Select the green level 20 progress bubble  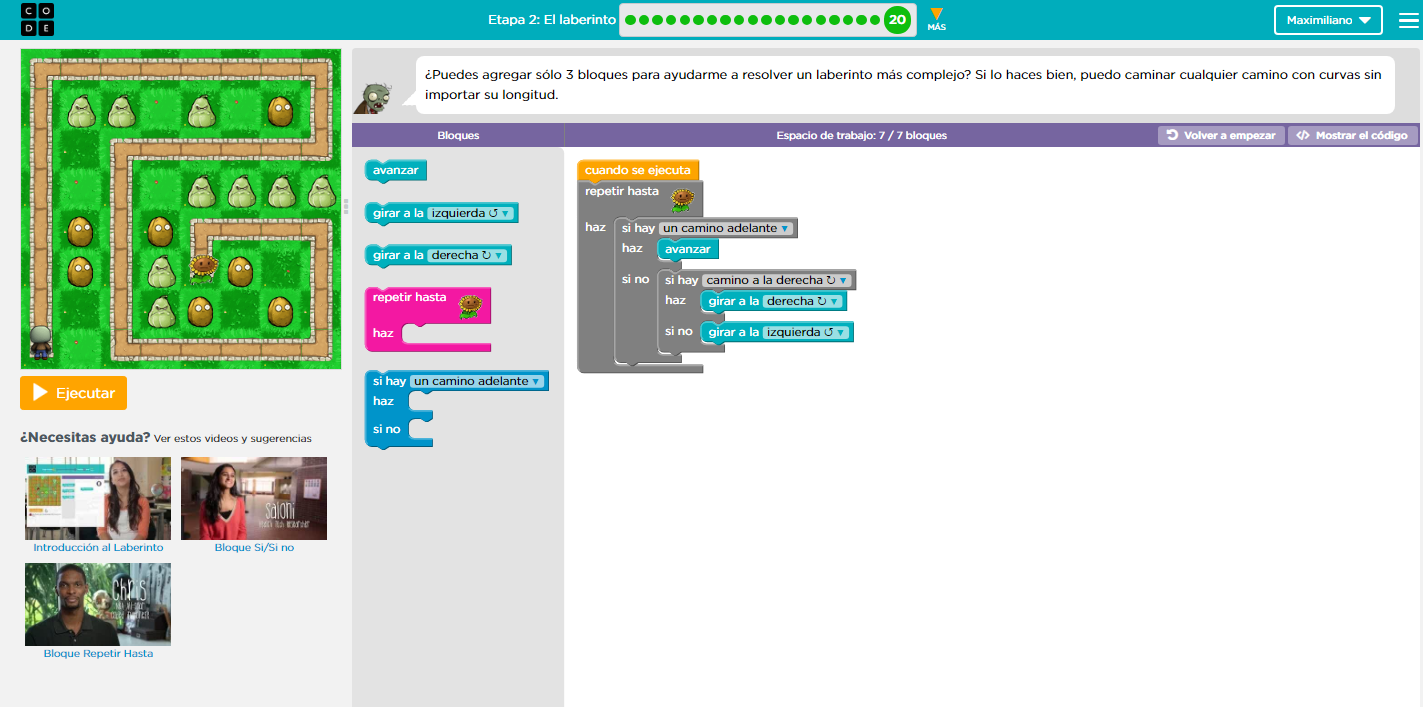coord(897,19)
